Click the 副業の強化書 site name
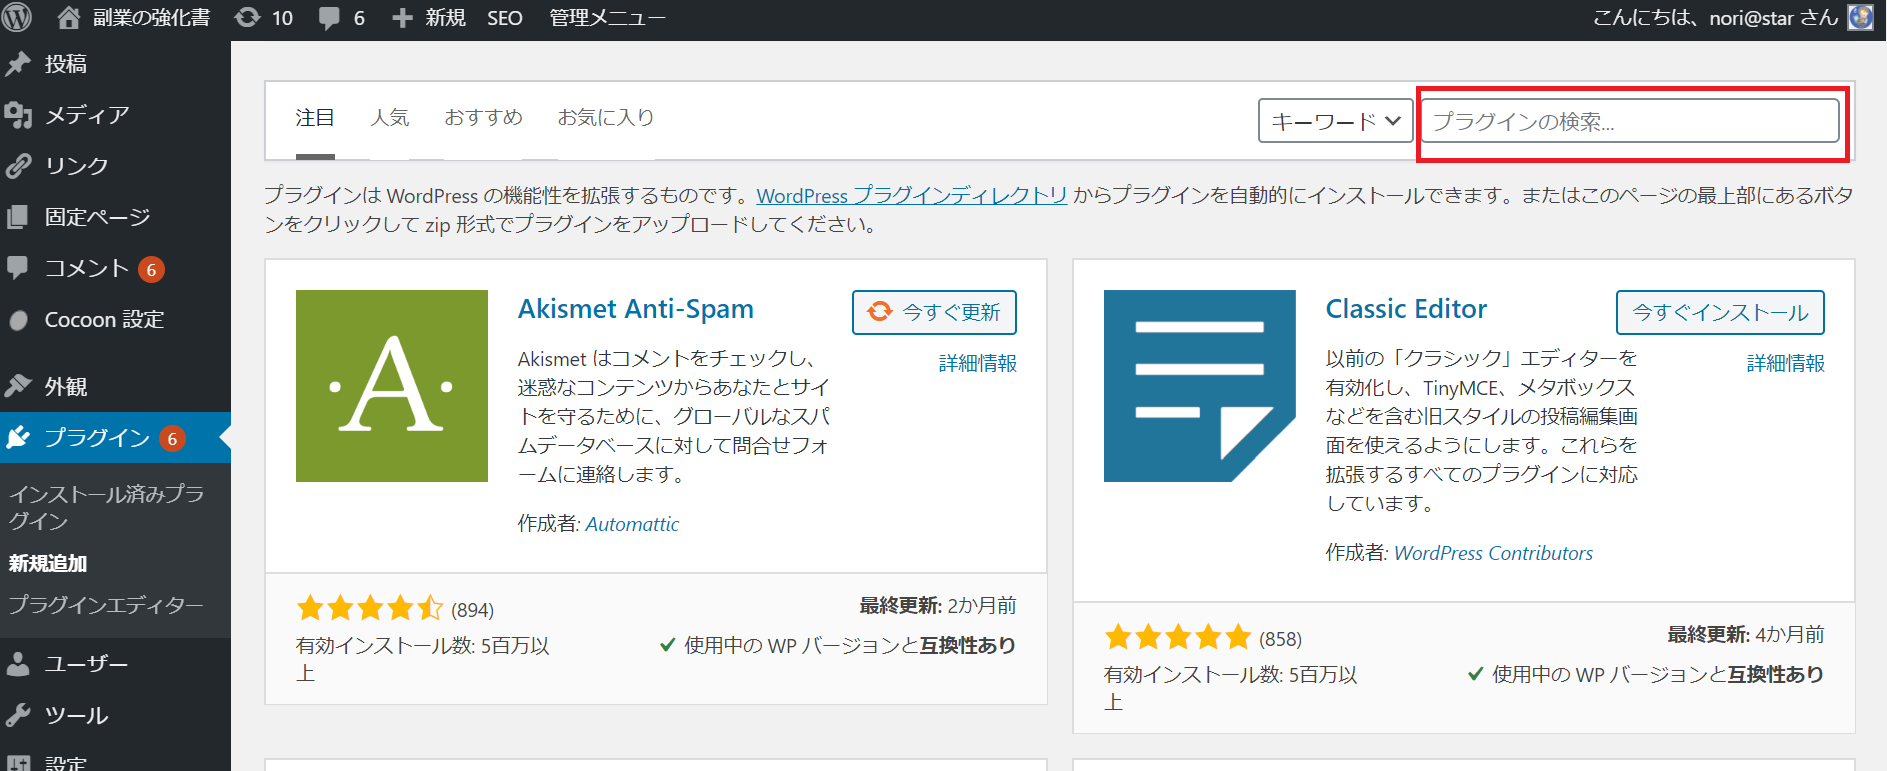This screenshot has width=1887, height=771. [x=151, y=18]
